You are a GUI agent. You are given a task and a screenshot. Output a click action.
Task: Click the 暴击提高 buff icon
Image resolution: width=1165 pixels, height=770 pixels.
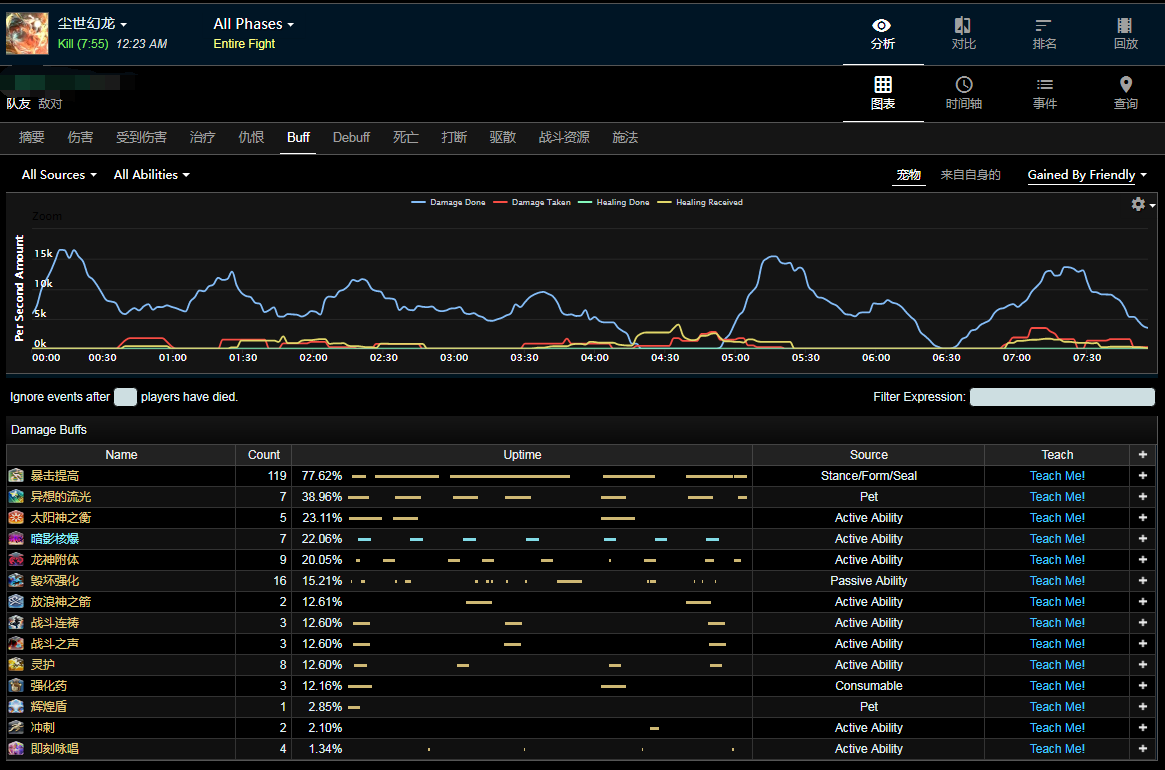[16, 476]
